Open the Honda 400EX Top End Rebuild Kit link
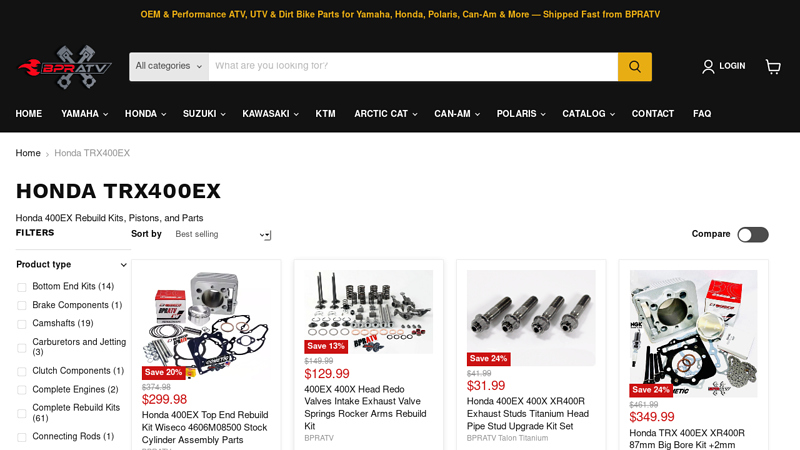 [205, 428]
